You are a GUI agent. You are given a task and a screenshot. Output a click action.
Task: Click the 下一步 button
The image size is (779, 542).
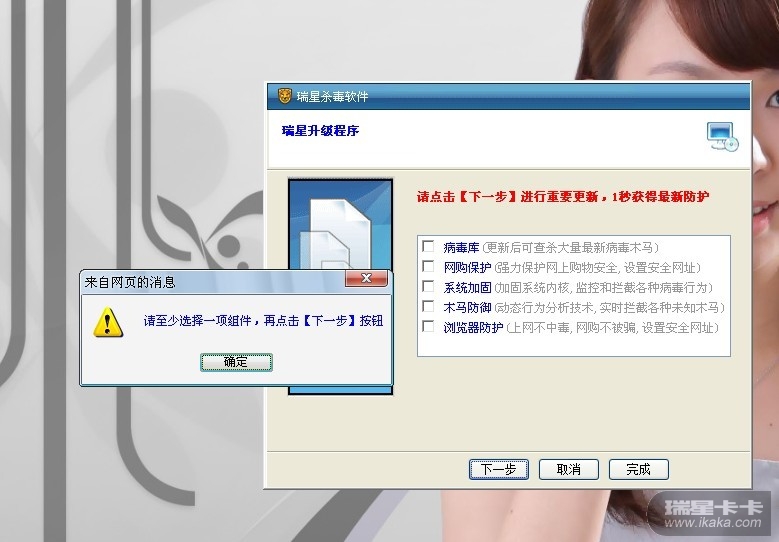[x=499, y=469]
